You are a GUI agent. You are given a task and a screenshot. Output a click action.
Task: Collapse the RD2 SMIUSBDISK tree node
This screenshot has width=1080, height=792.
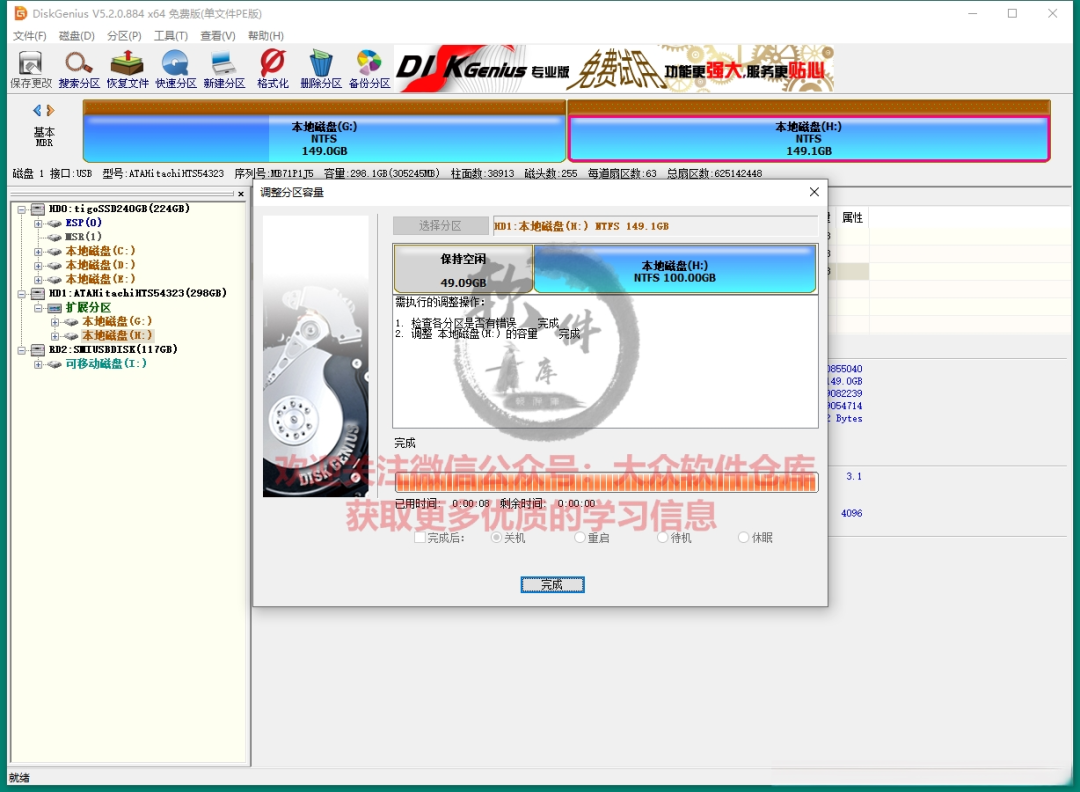[x=21, y=350]
